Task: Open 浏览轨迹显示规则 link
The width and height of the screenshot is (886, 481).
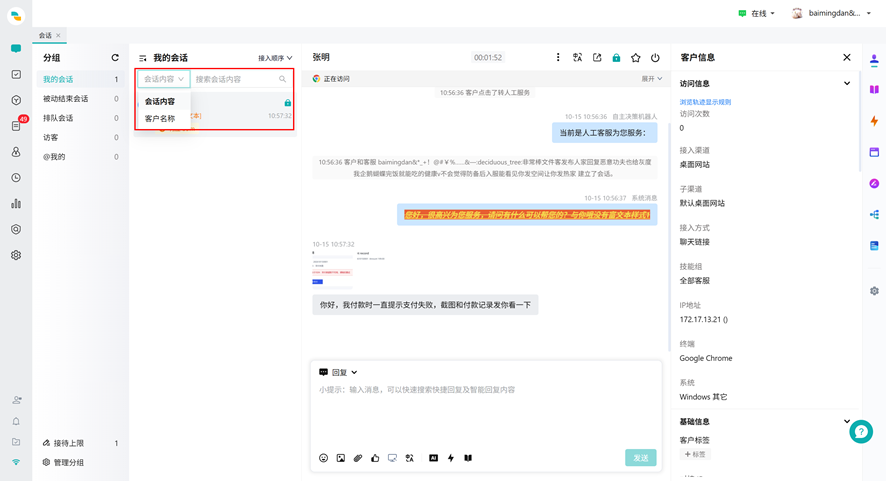Action: tap(705, 102)
